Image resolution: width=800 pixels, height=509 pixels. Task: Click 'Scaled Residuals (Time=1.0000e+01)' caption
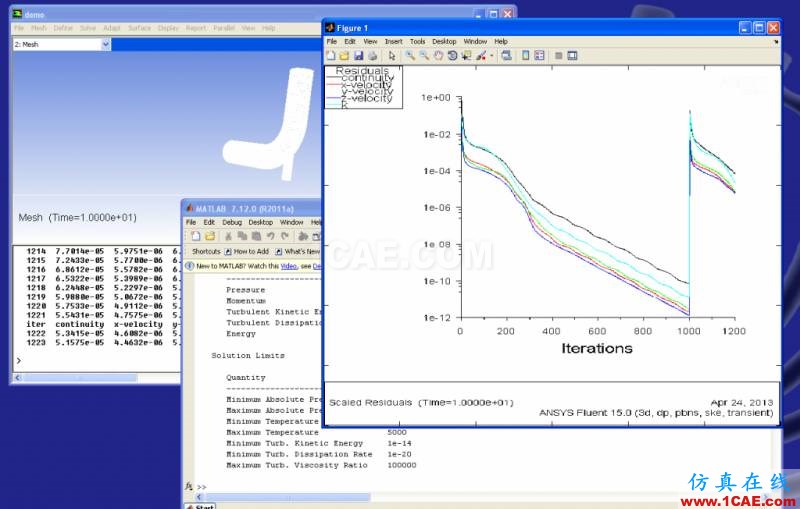(x=421, y=402)
